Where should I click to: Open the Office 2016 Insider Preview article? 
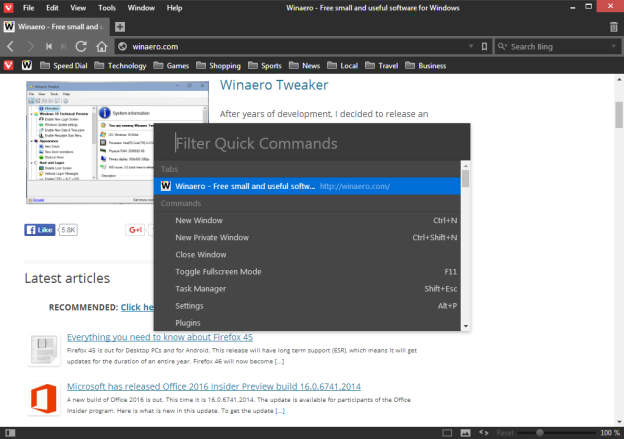pos(214,386)
